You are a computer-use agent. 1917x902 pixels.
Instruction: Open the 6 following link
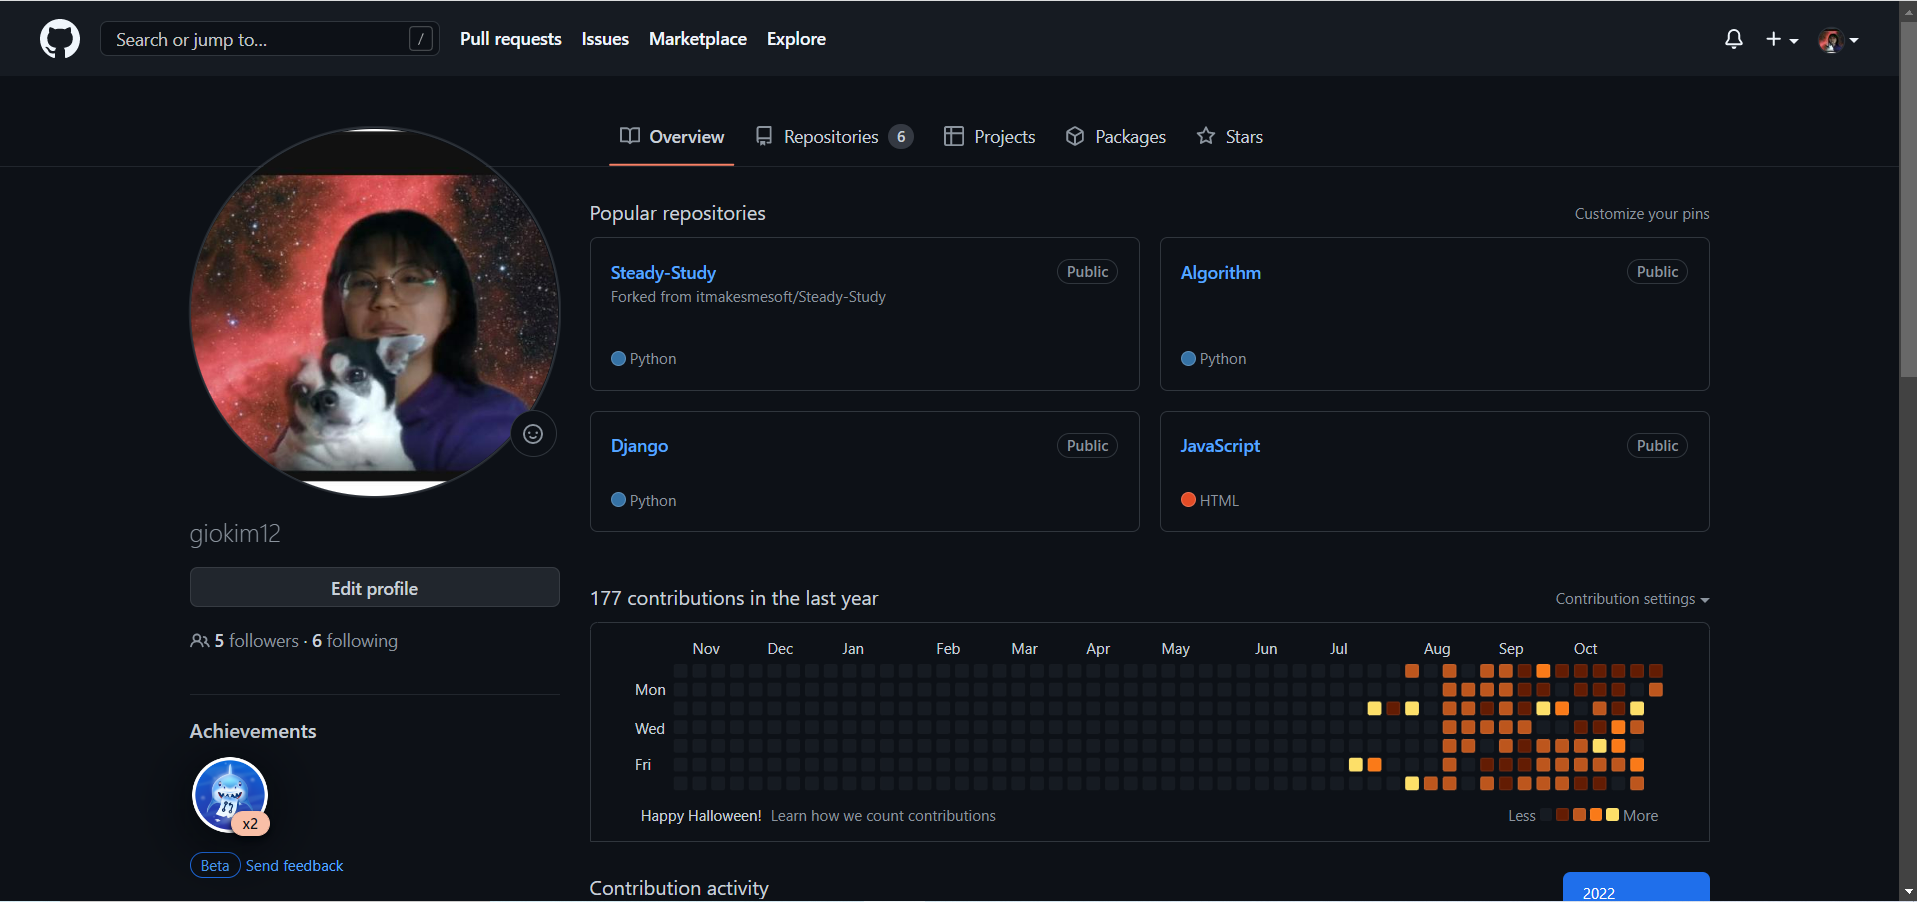pyautogui.click(x=355, y=641)
